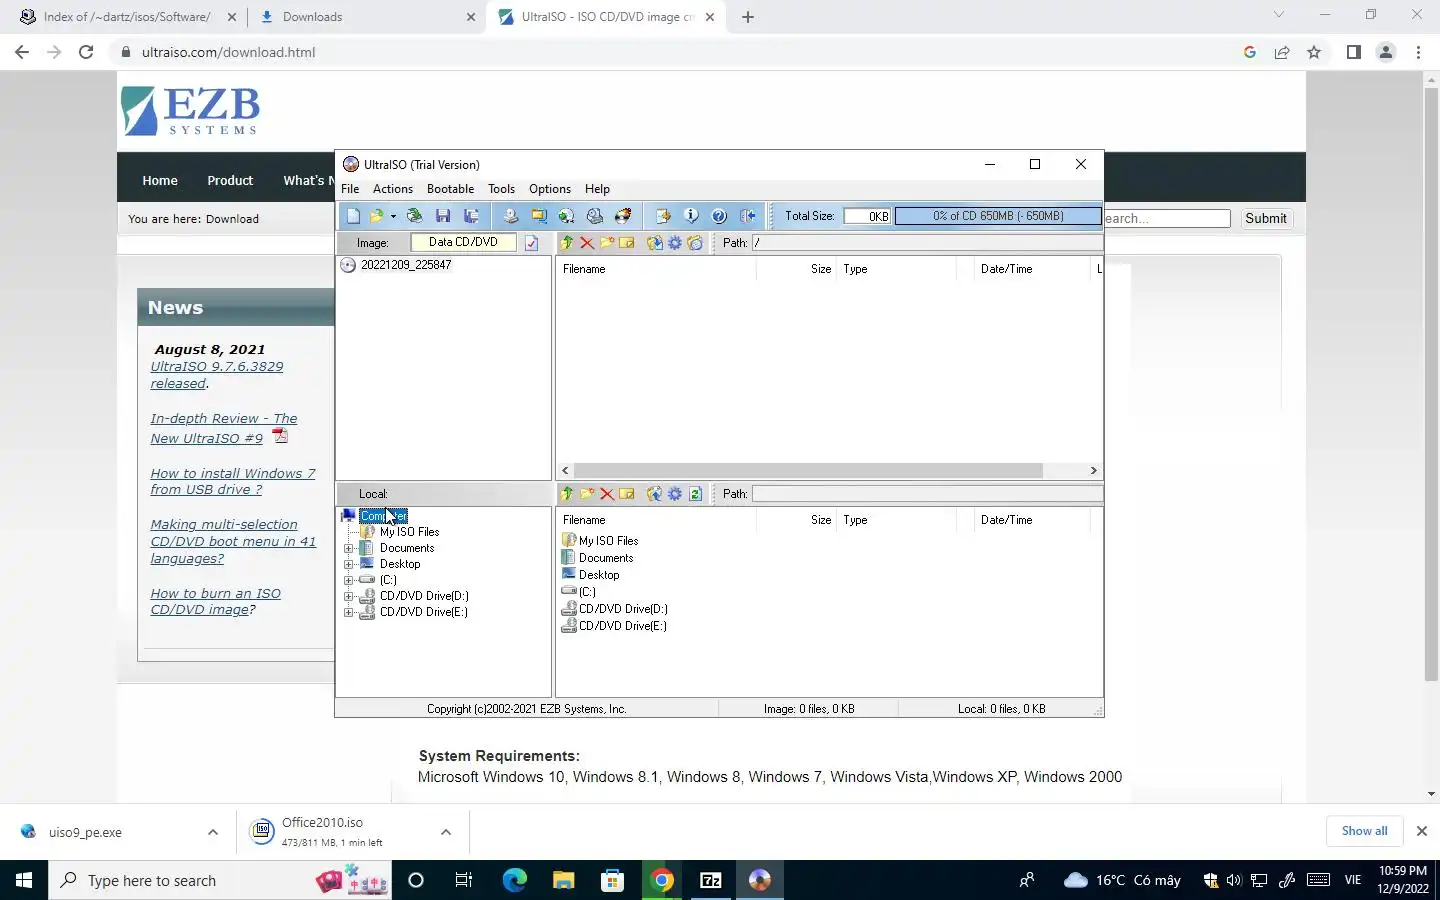Click the 0% of CD 650MB capacity bar
Screen dimensions: 1440x900
tap(998, 216)
